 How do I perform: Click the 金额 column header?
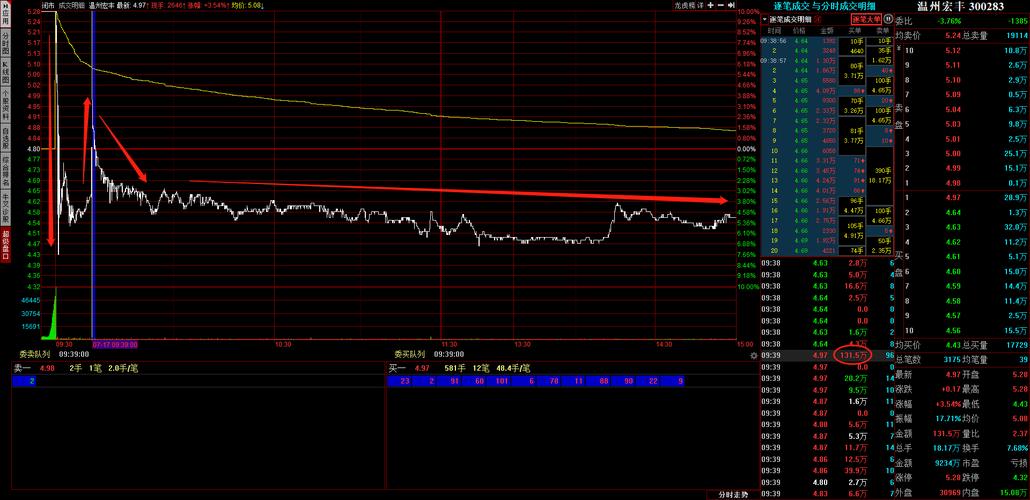pos(826,31)
